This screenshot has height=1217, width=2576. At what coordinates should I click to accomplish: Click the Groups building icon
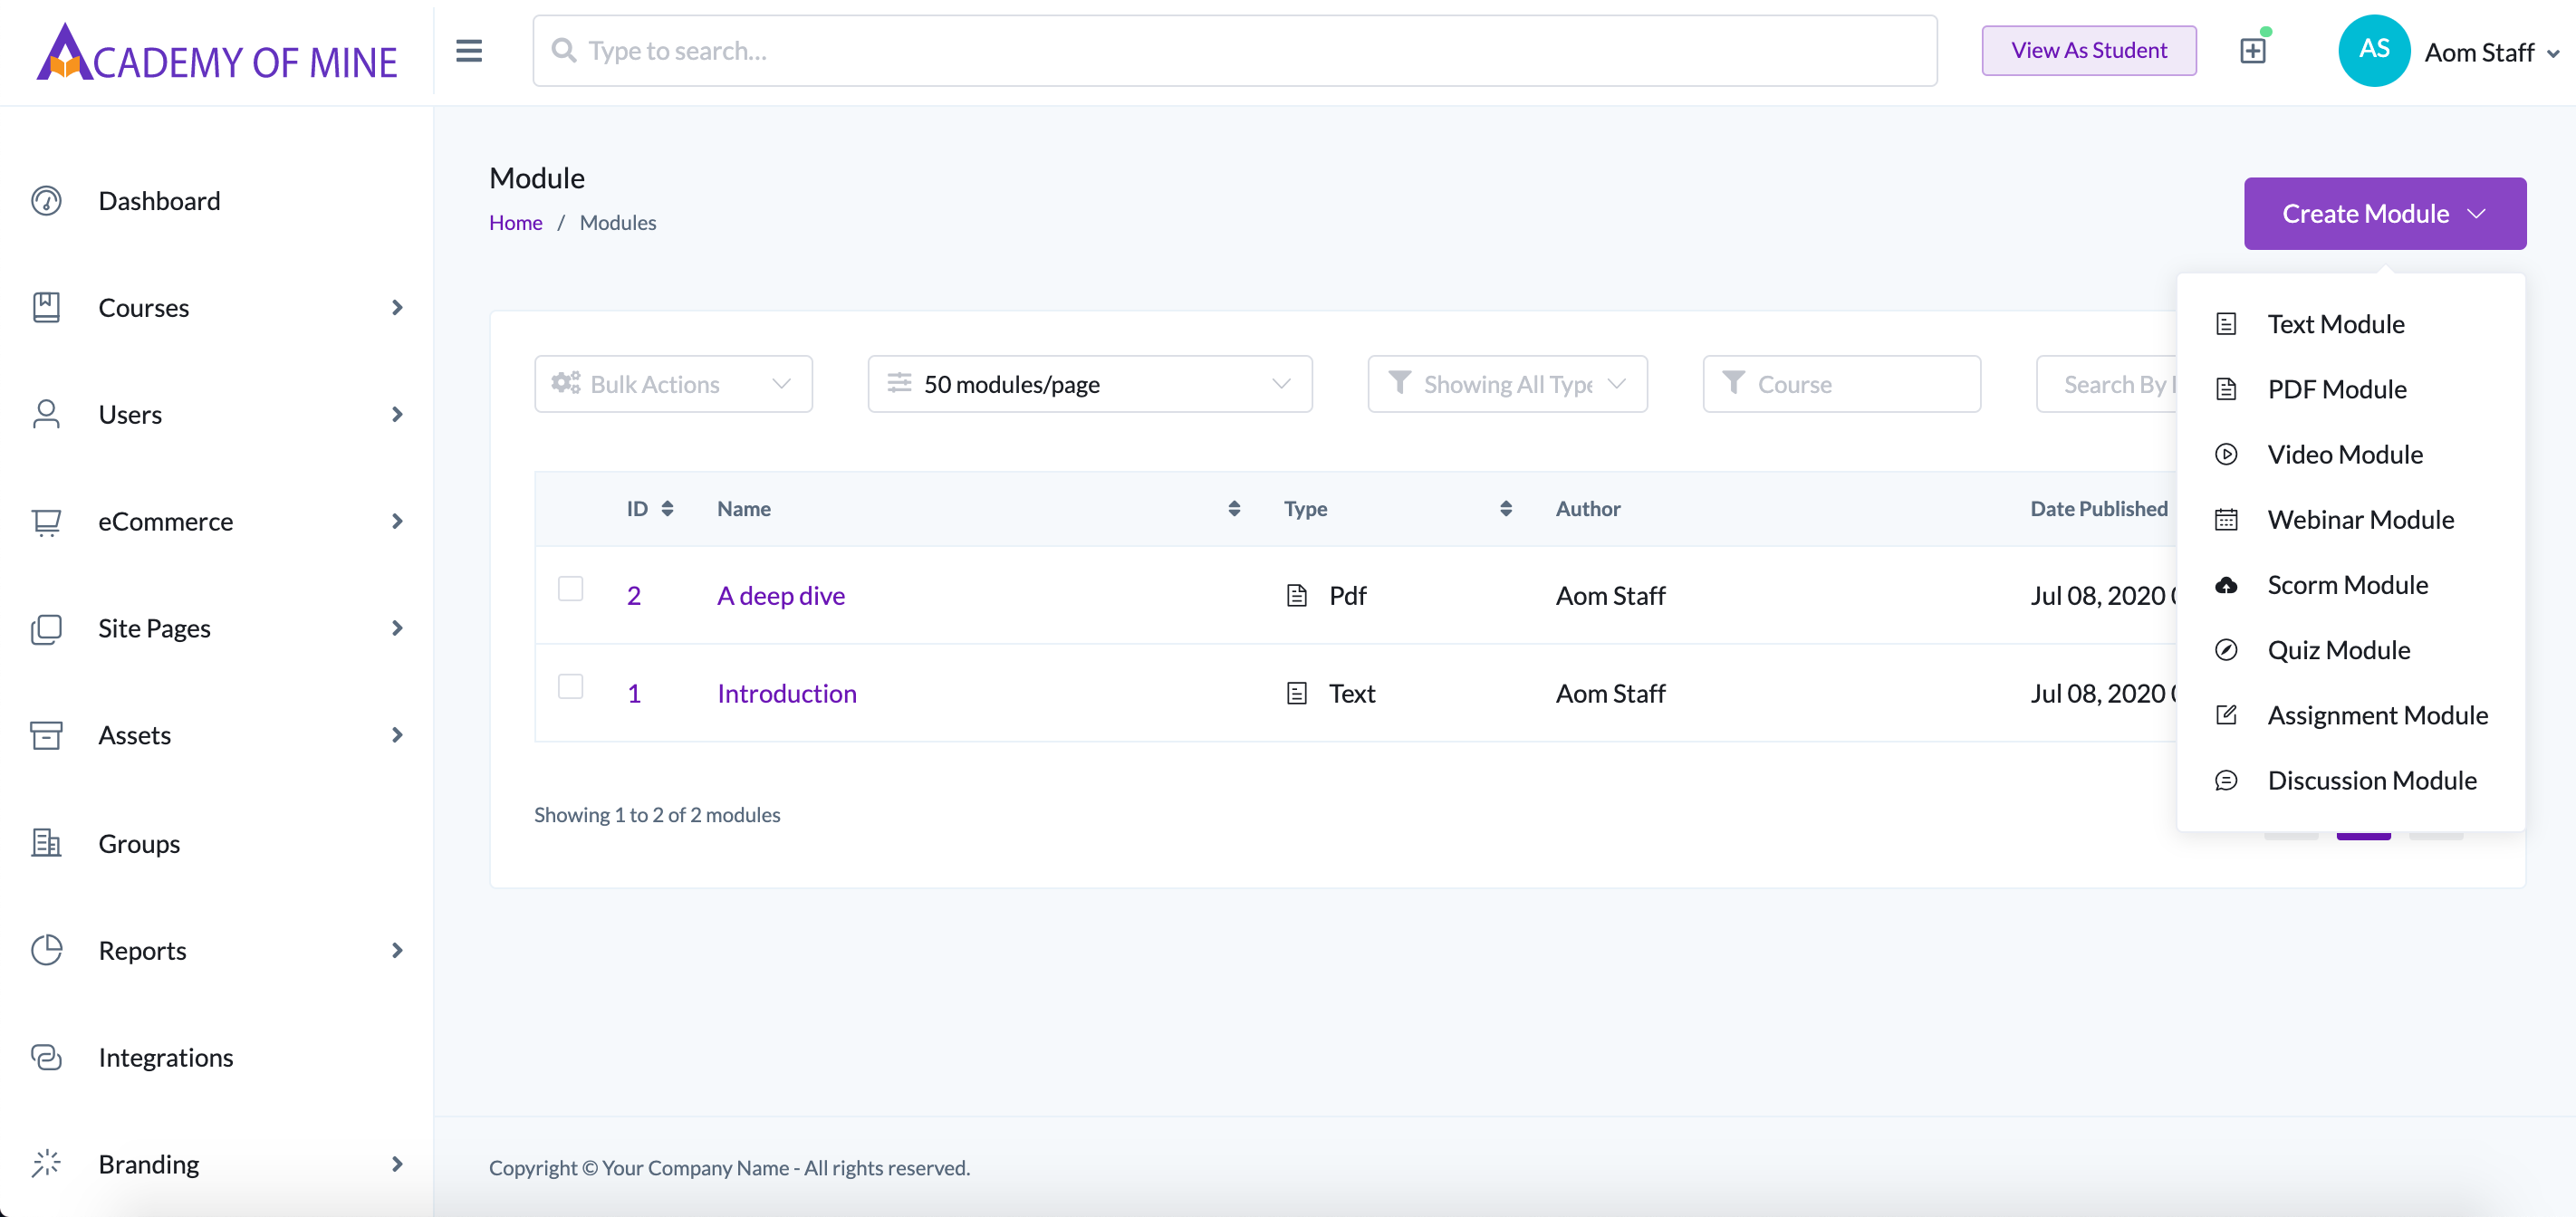click(46, 843)
